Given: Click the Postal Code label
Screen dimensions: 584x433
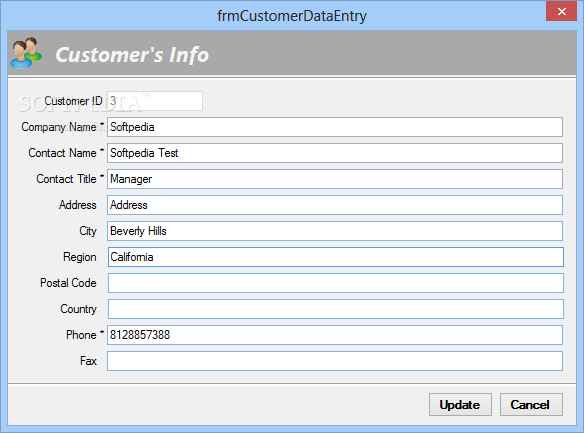Looking at the screenshot, I should (x=68, y=283).
